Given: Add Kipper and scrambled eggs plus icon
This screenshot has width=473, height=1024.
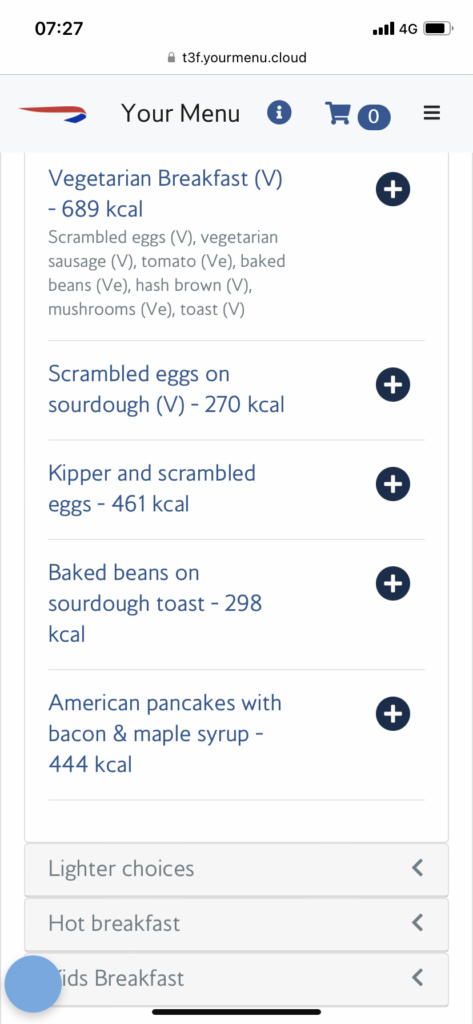Looking at the screenshot, I should pyautogui.click(x=393, y=484).
